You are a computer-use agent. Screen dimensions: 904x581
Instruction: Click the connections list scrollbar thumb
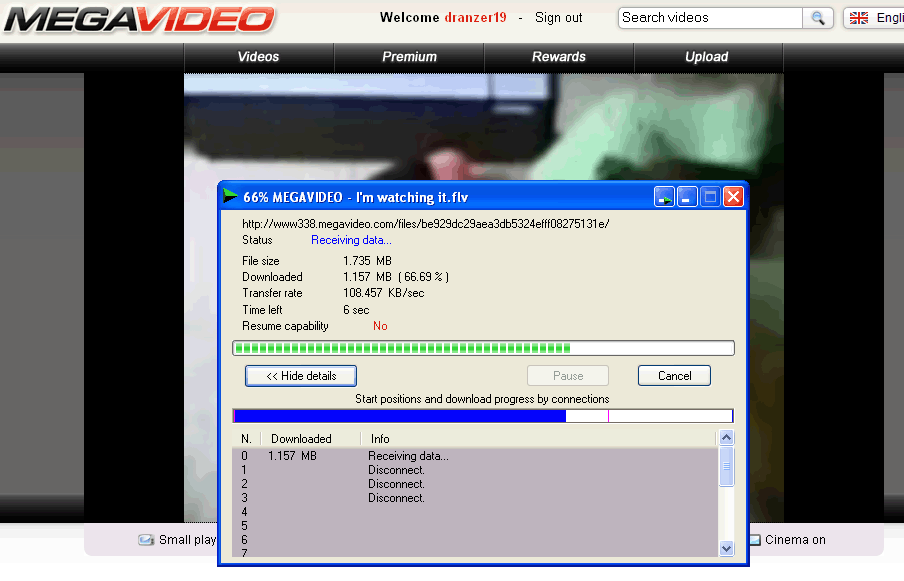click(726, 466)
